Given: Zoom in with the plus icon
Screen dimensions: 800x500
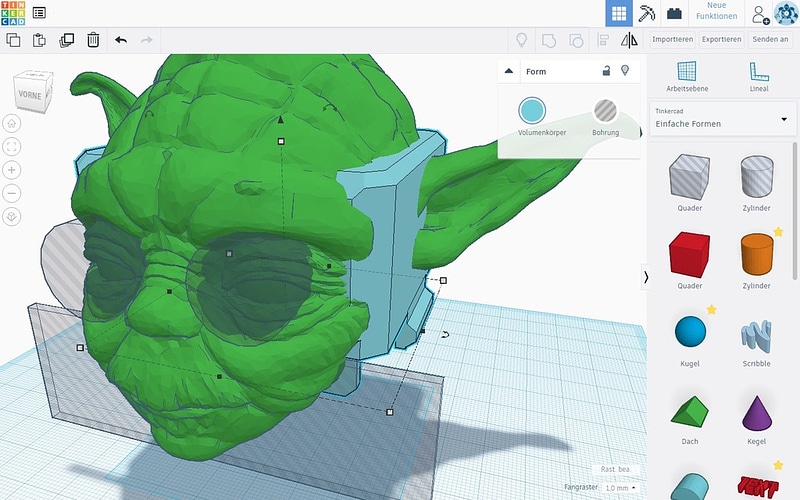Looking at the screenshot, I should click(12, 170).
